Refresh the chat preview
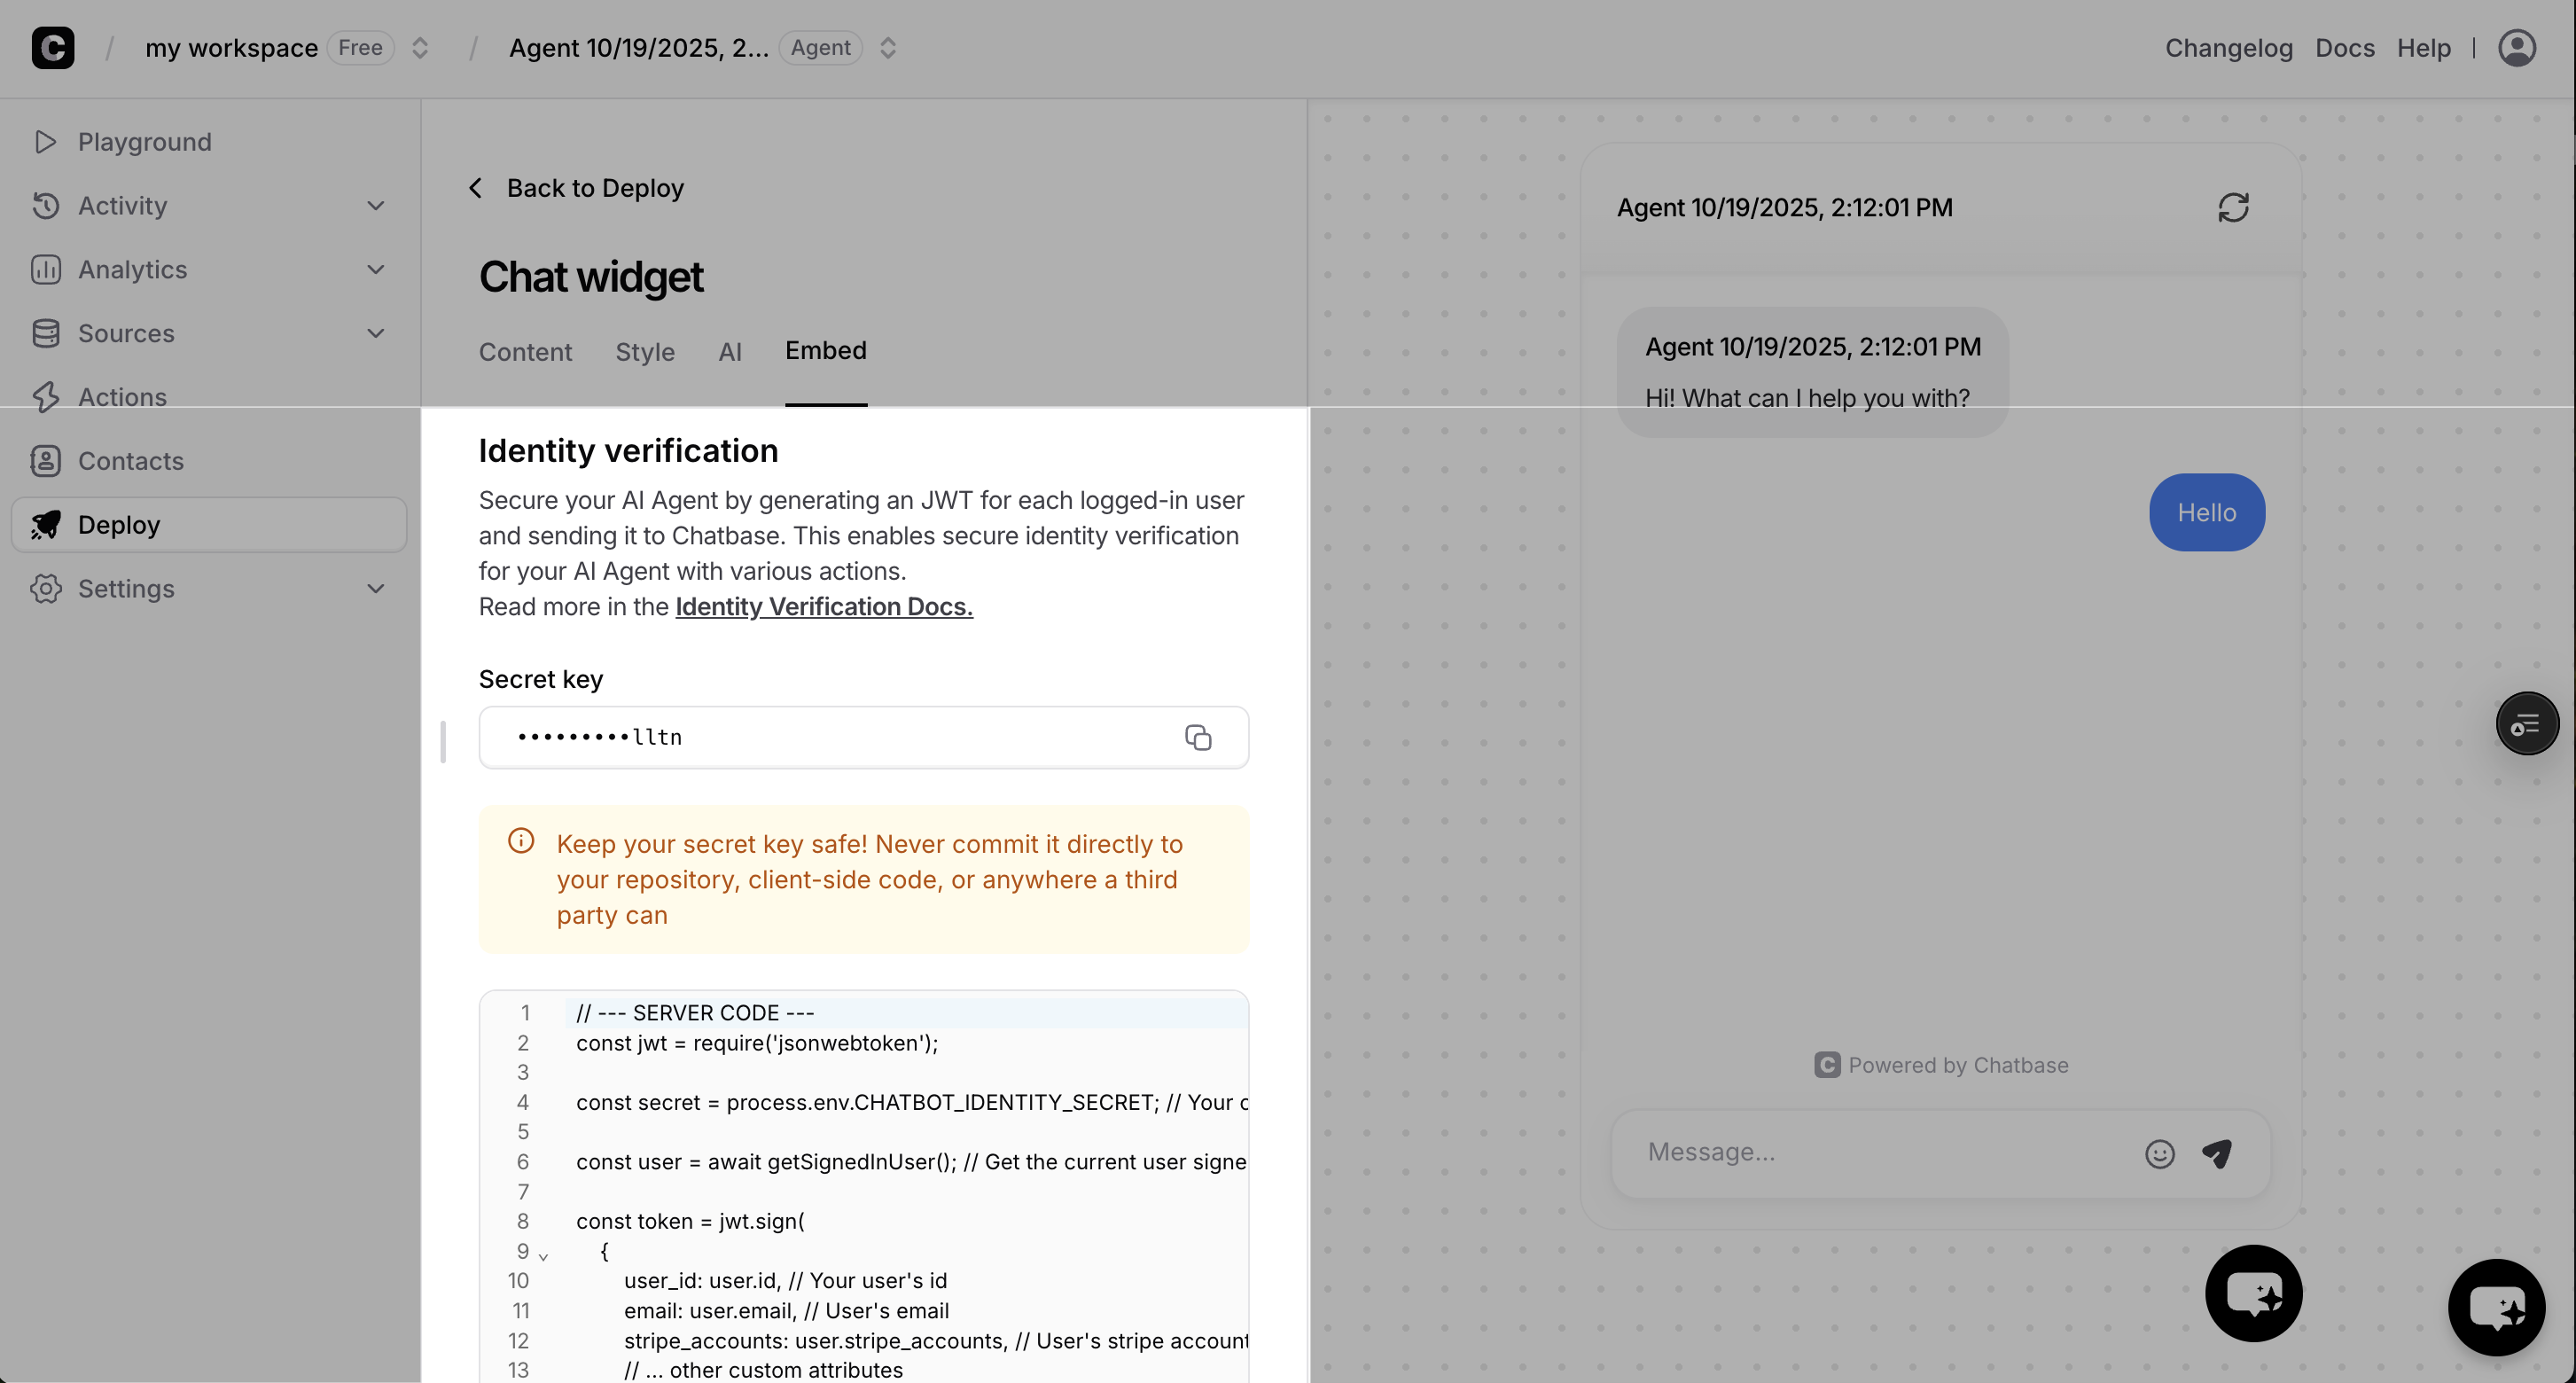2576x1383 pixels. (2236, 207)
